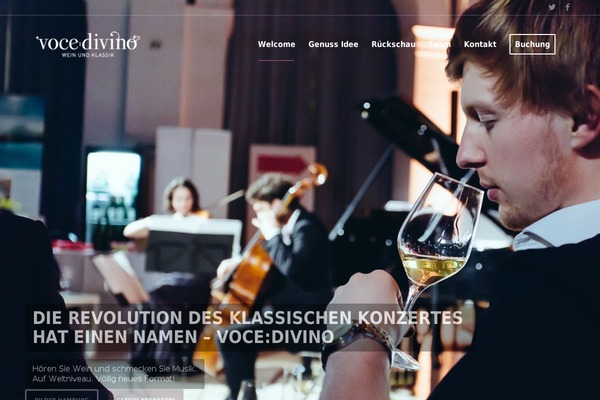
Task: Click the Gleich anfragen button
Action: (147, 395)
